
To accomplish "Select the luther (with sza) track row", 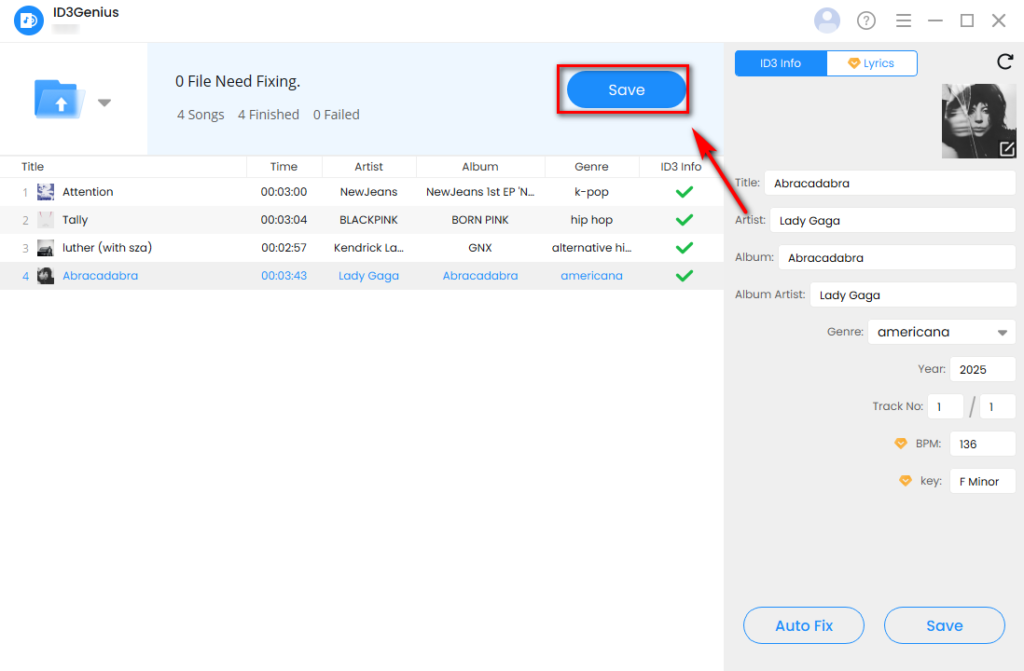I will pos(300,247).
